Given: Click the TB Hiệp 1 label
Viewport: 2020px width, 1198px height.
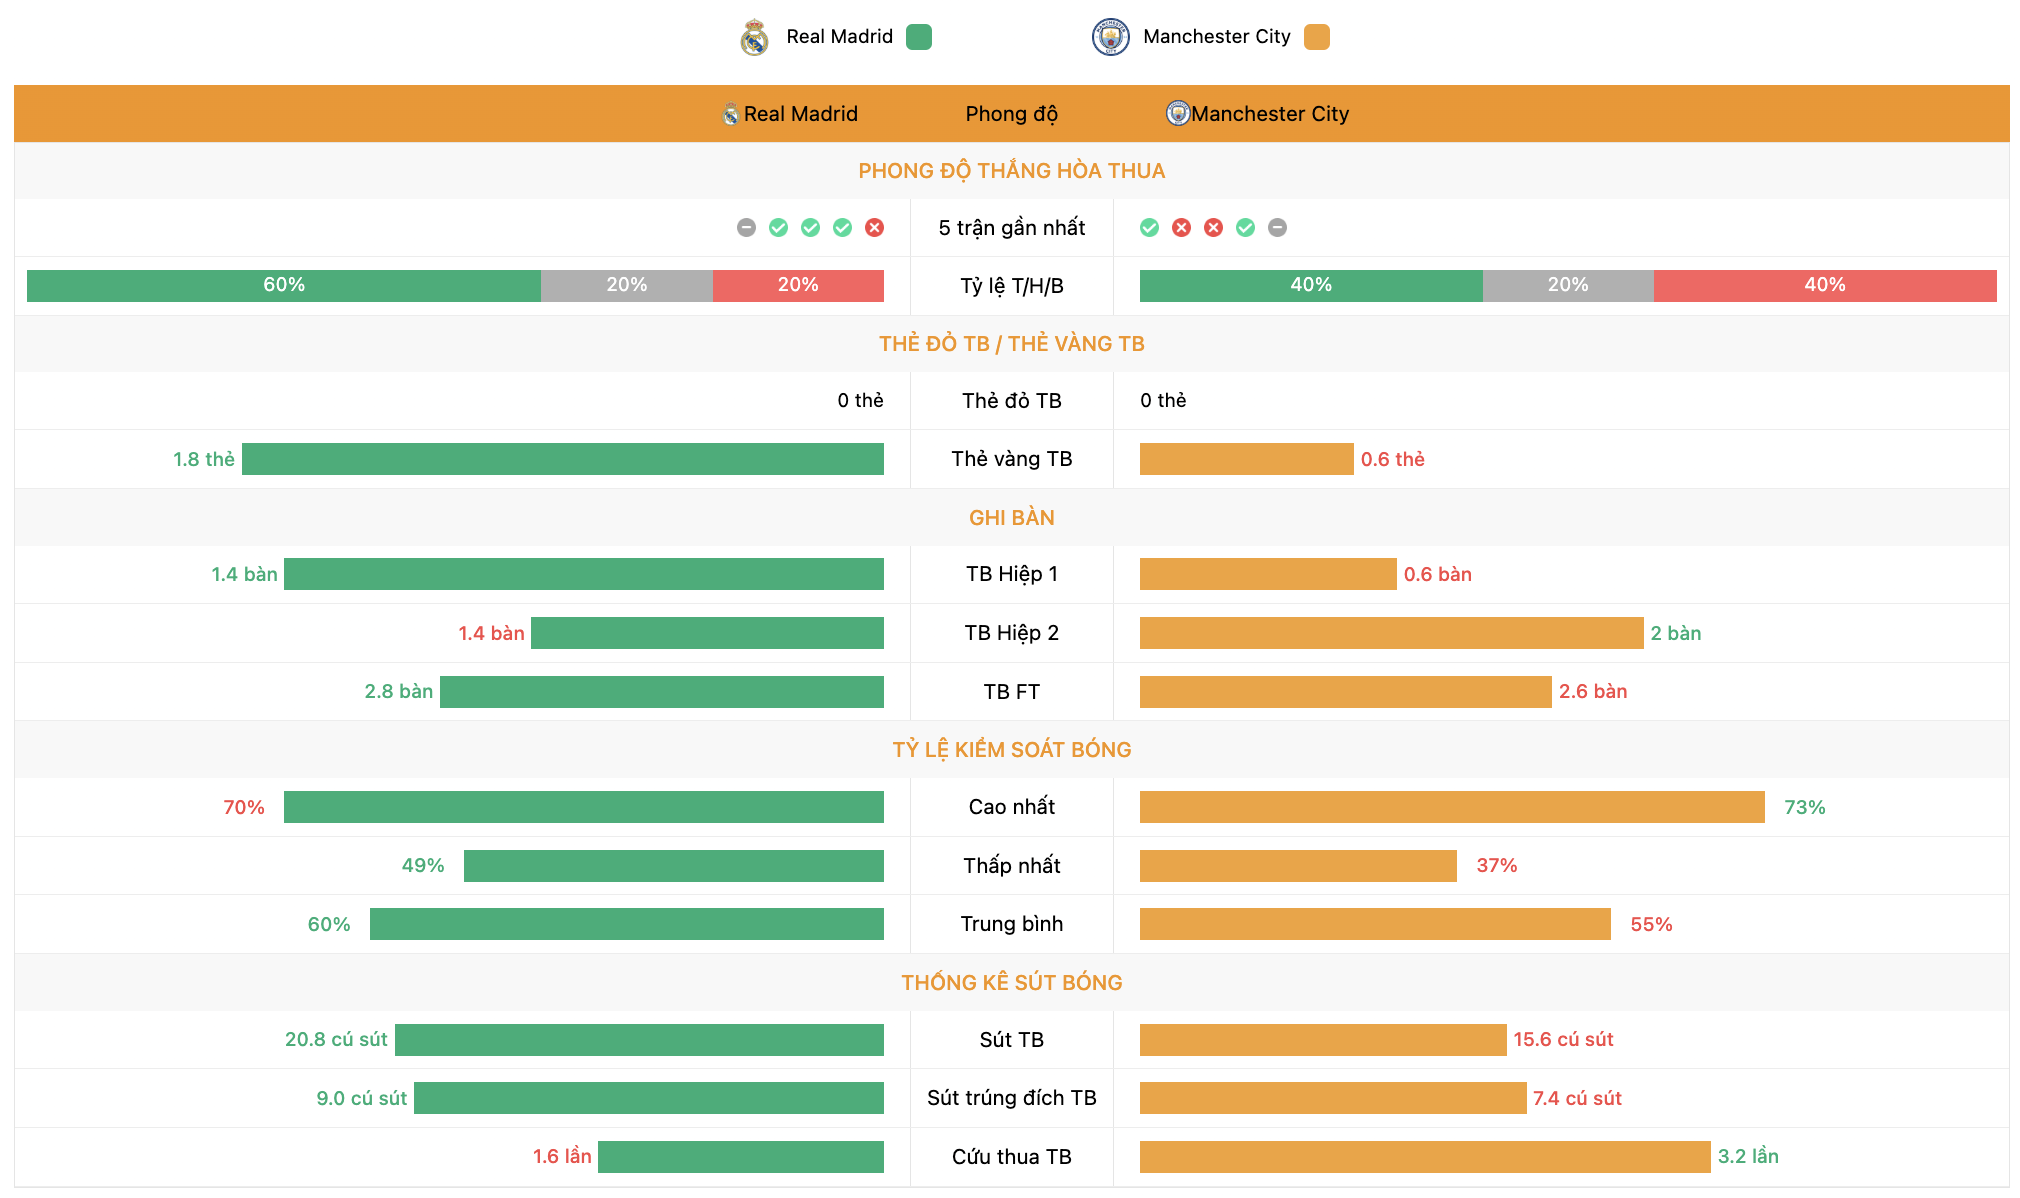Looking at the screenshot, I should pos(1011,574).
